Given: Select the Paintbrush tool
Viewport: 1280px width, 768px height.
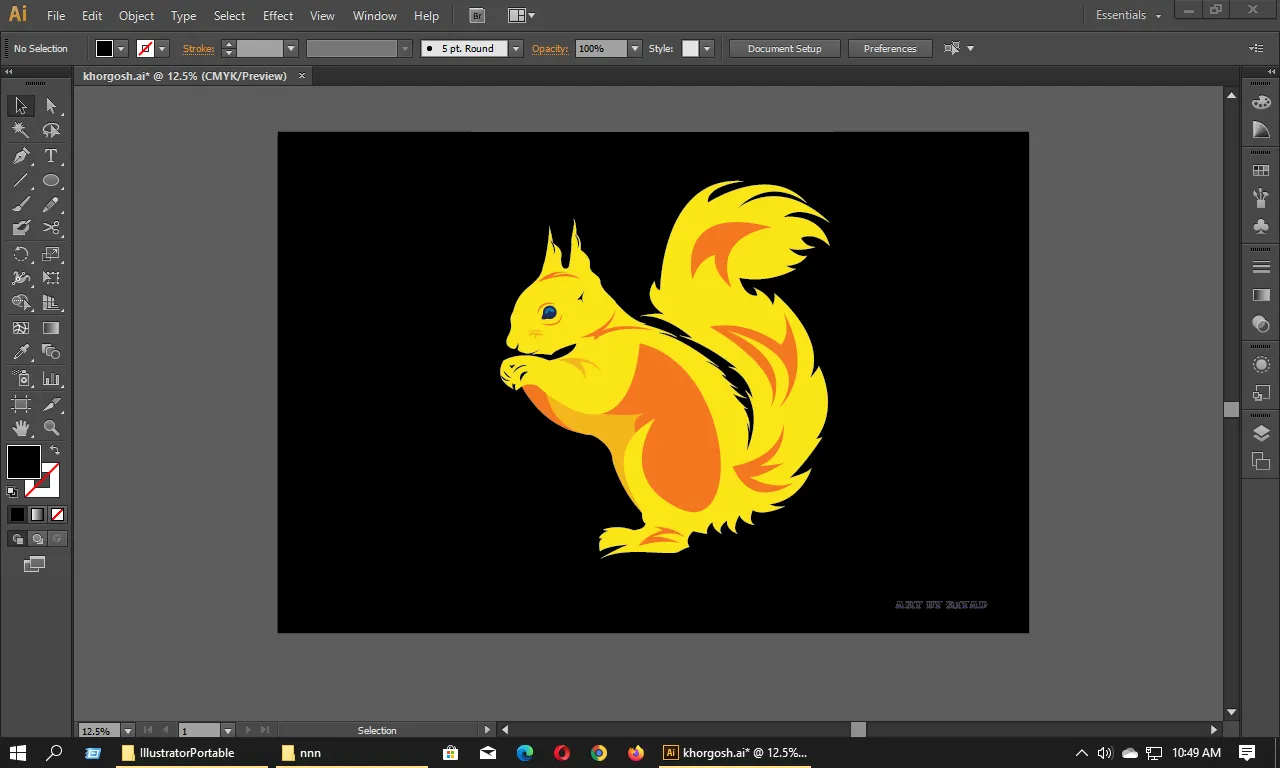Looking at the screenshot, I should (20, 205).
